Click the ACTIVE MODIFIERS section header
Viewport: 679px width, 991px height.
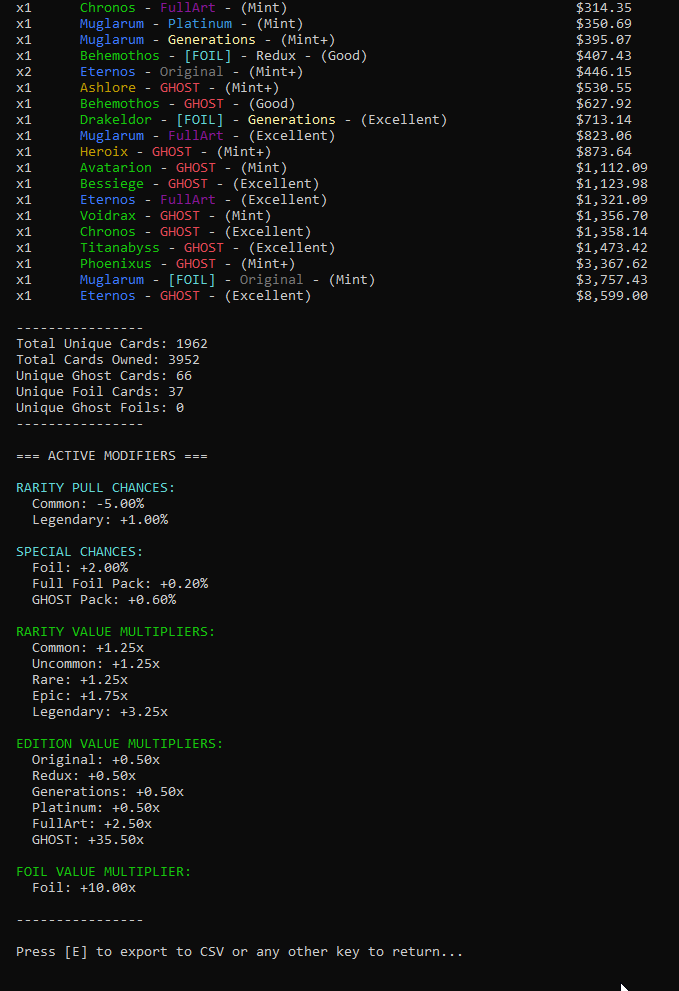[x=112, y=456]
